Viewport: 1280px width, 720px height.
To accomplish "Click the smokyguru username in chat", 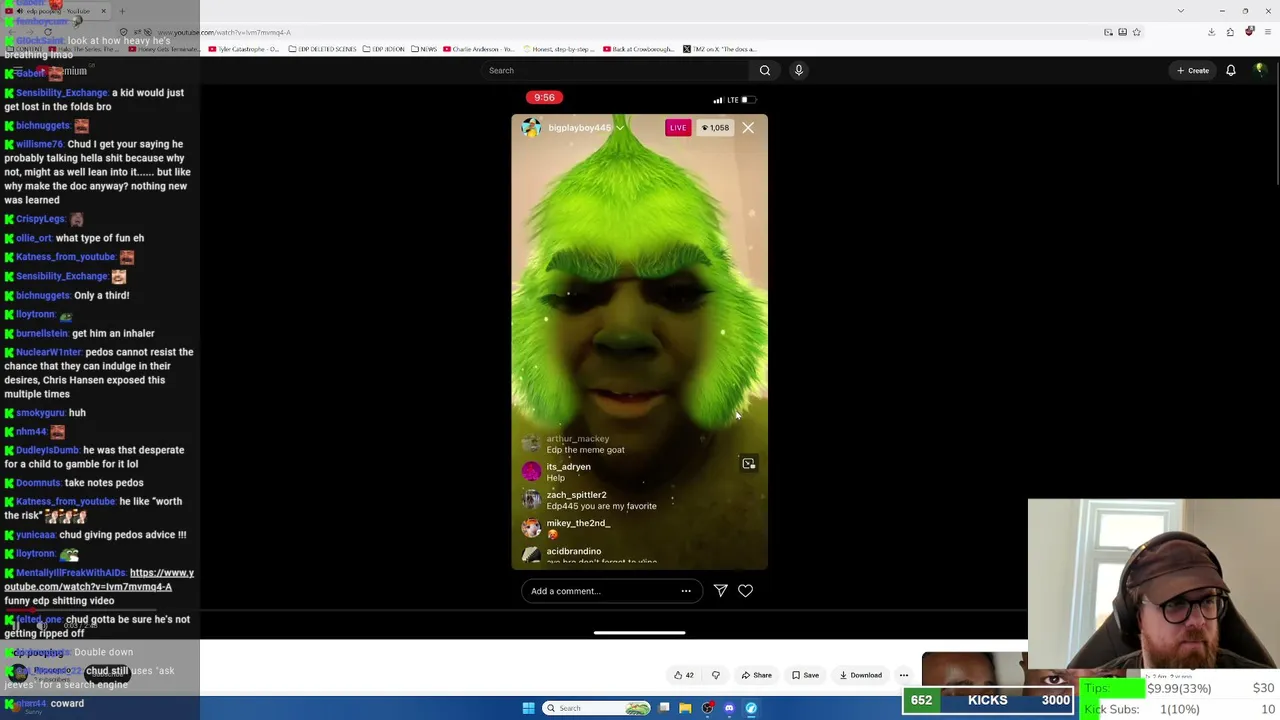I will coord(40,413).
